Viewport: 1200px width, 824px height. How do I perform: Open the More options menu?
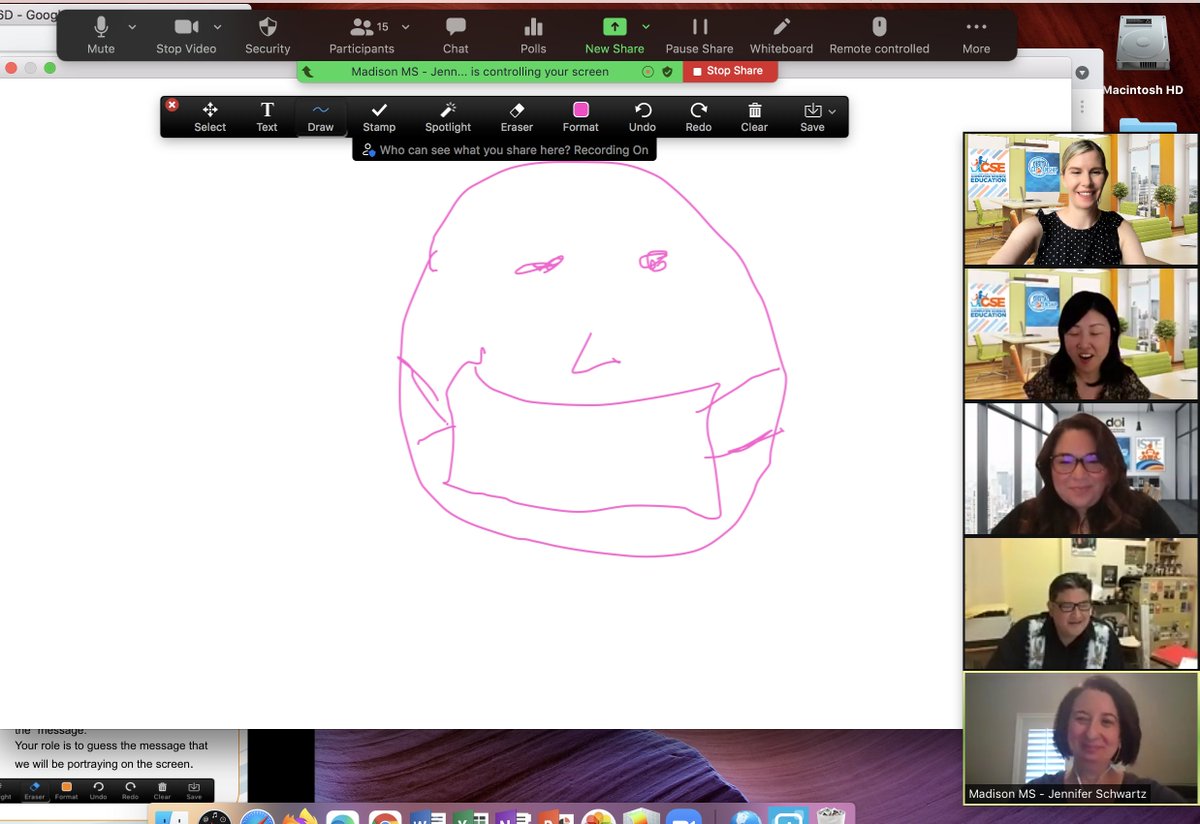976,35
